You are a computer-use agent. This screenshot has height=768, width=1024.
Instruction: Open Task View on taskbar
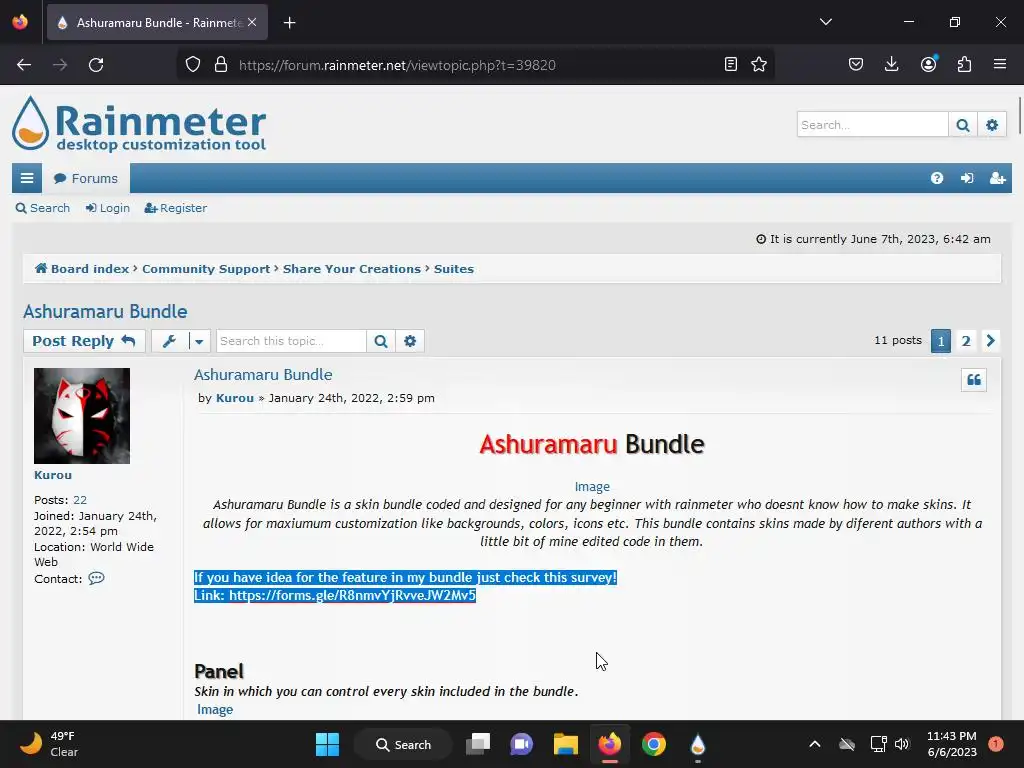click(x=477, y=744)
